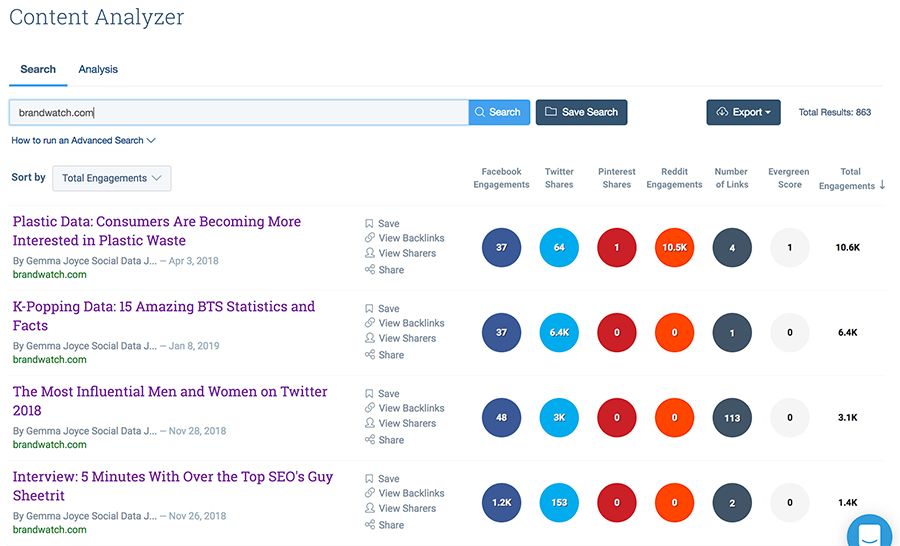Click the search field containing brandwatch.com
Viewport: 900px width, 546px height.
pyautogui.click(x=238, y=112)
